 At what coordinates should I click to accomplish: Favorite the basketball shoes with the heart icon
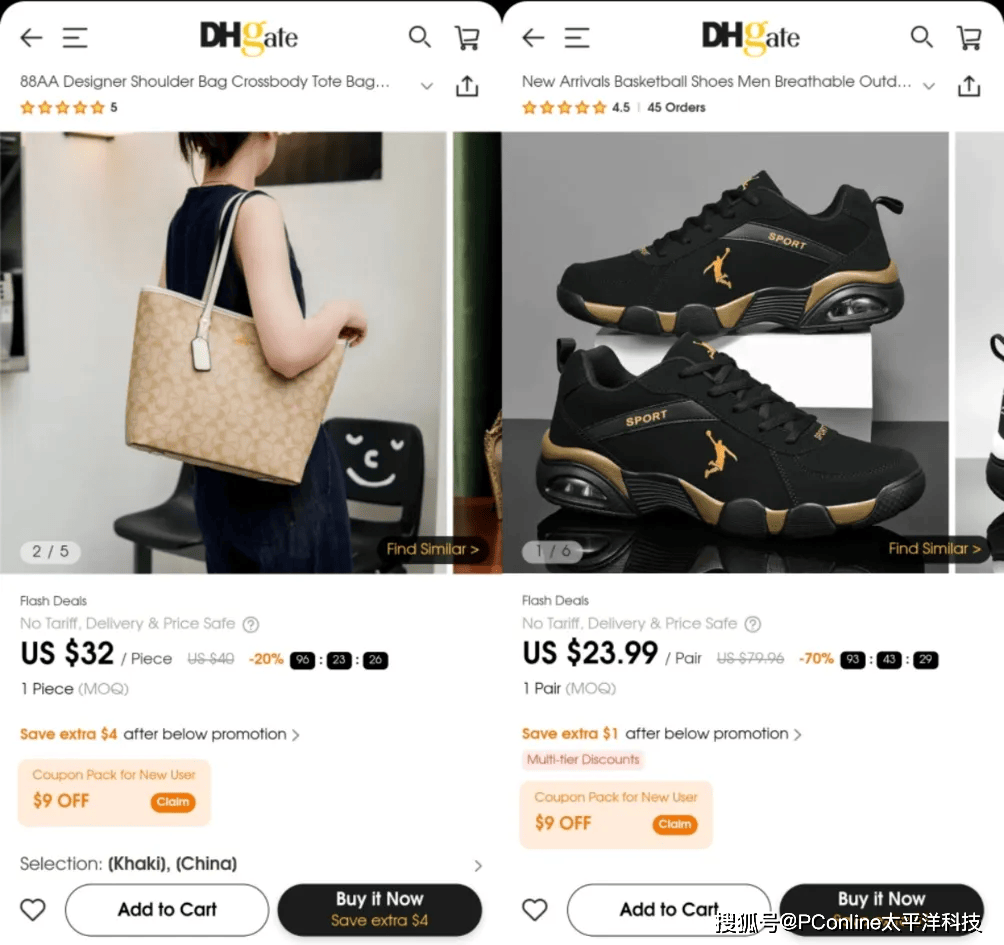pyautogui.click(x=535, y=909)
